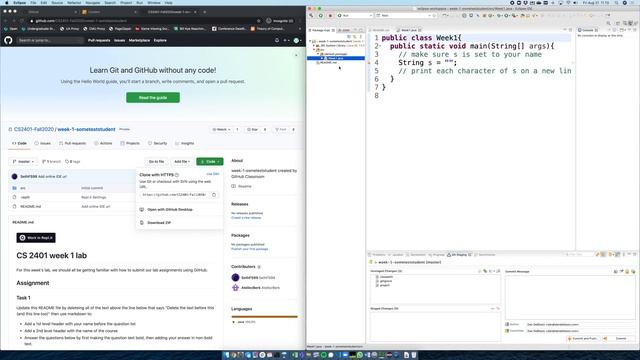Click the Apple logo in the macOS menu bar
Screen dimensions: 640x360
pyautogui.click(x=7, y=2)
